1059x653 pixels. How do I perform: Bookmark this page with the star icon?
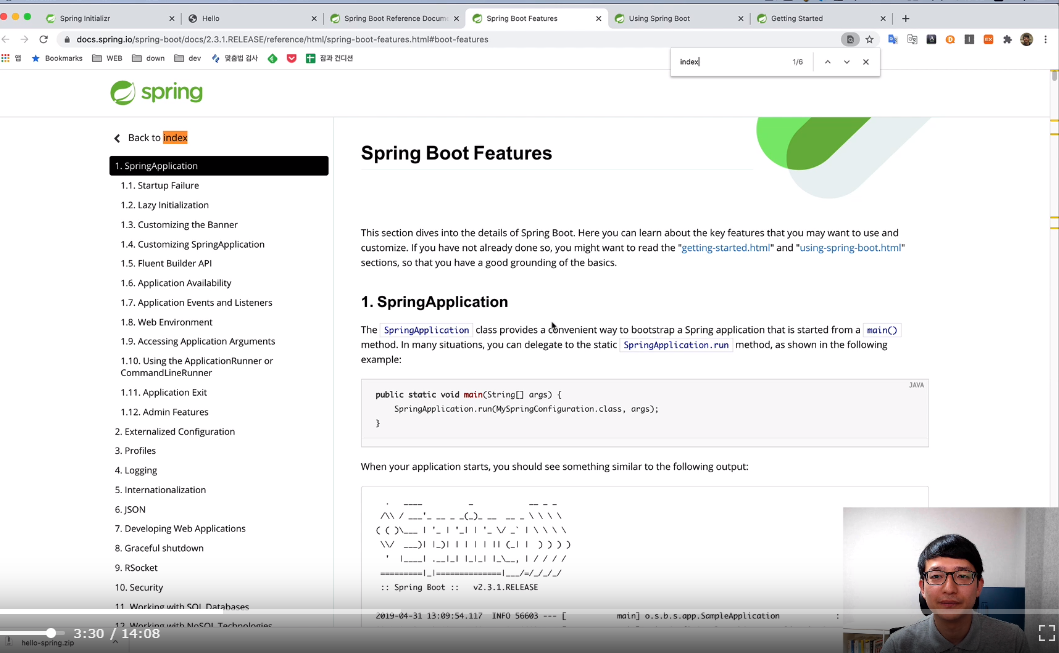pos(869,40)
